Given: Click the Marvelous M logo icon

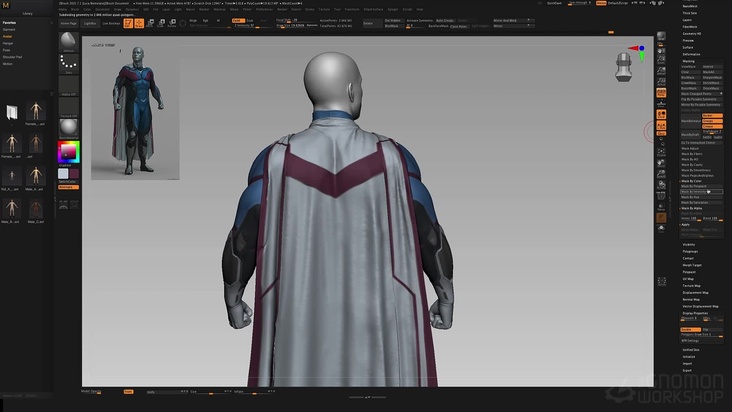Looking at the screenshot, I should (x=6, y=5).
